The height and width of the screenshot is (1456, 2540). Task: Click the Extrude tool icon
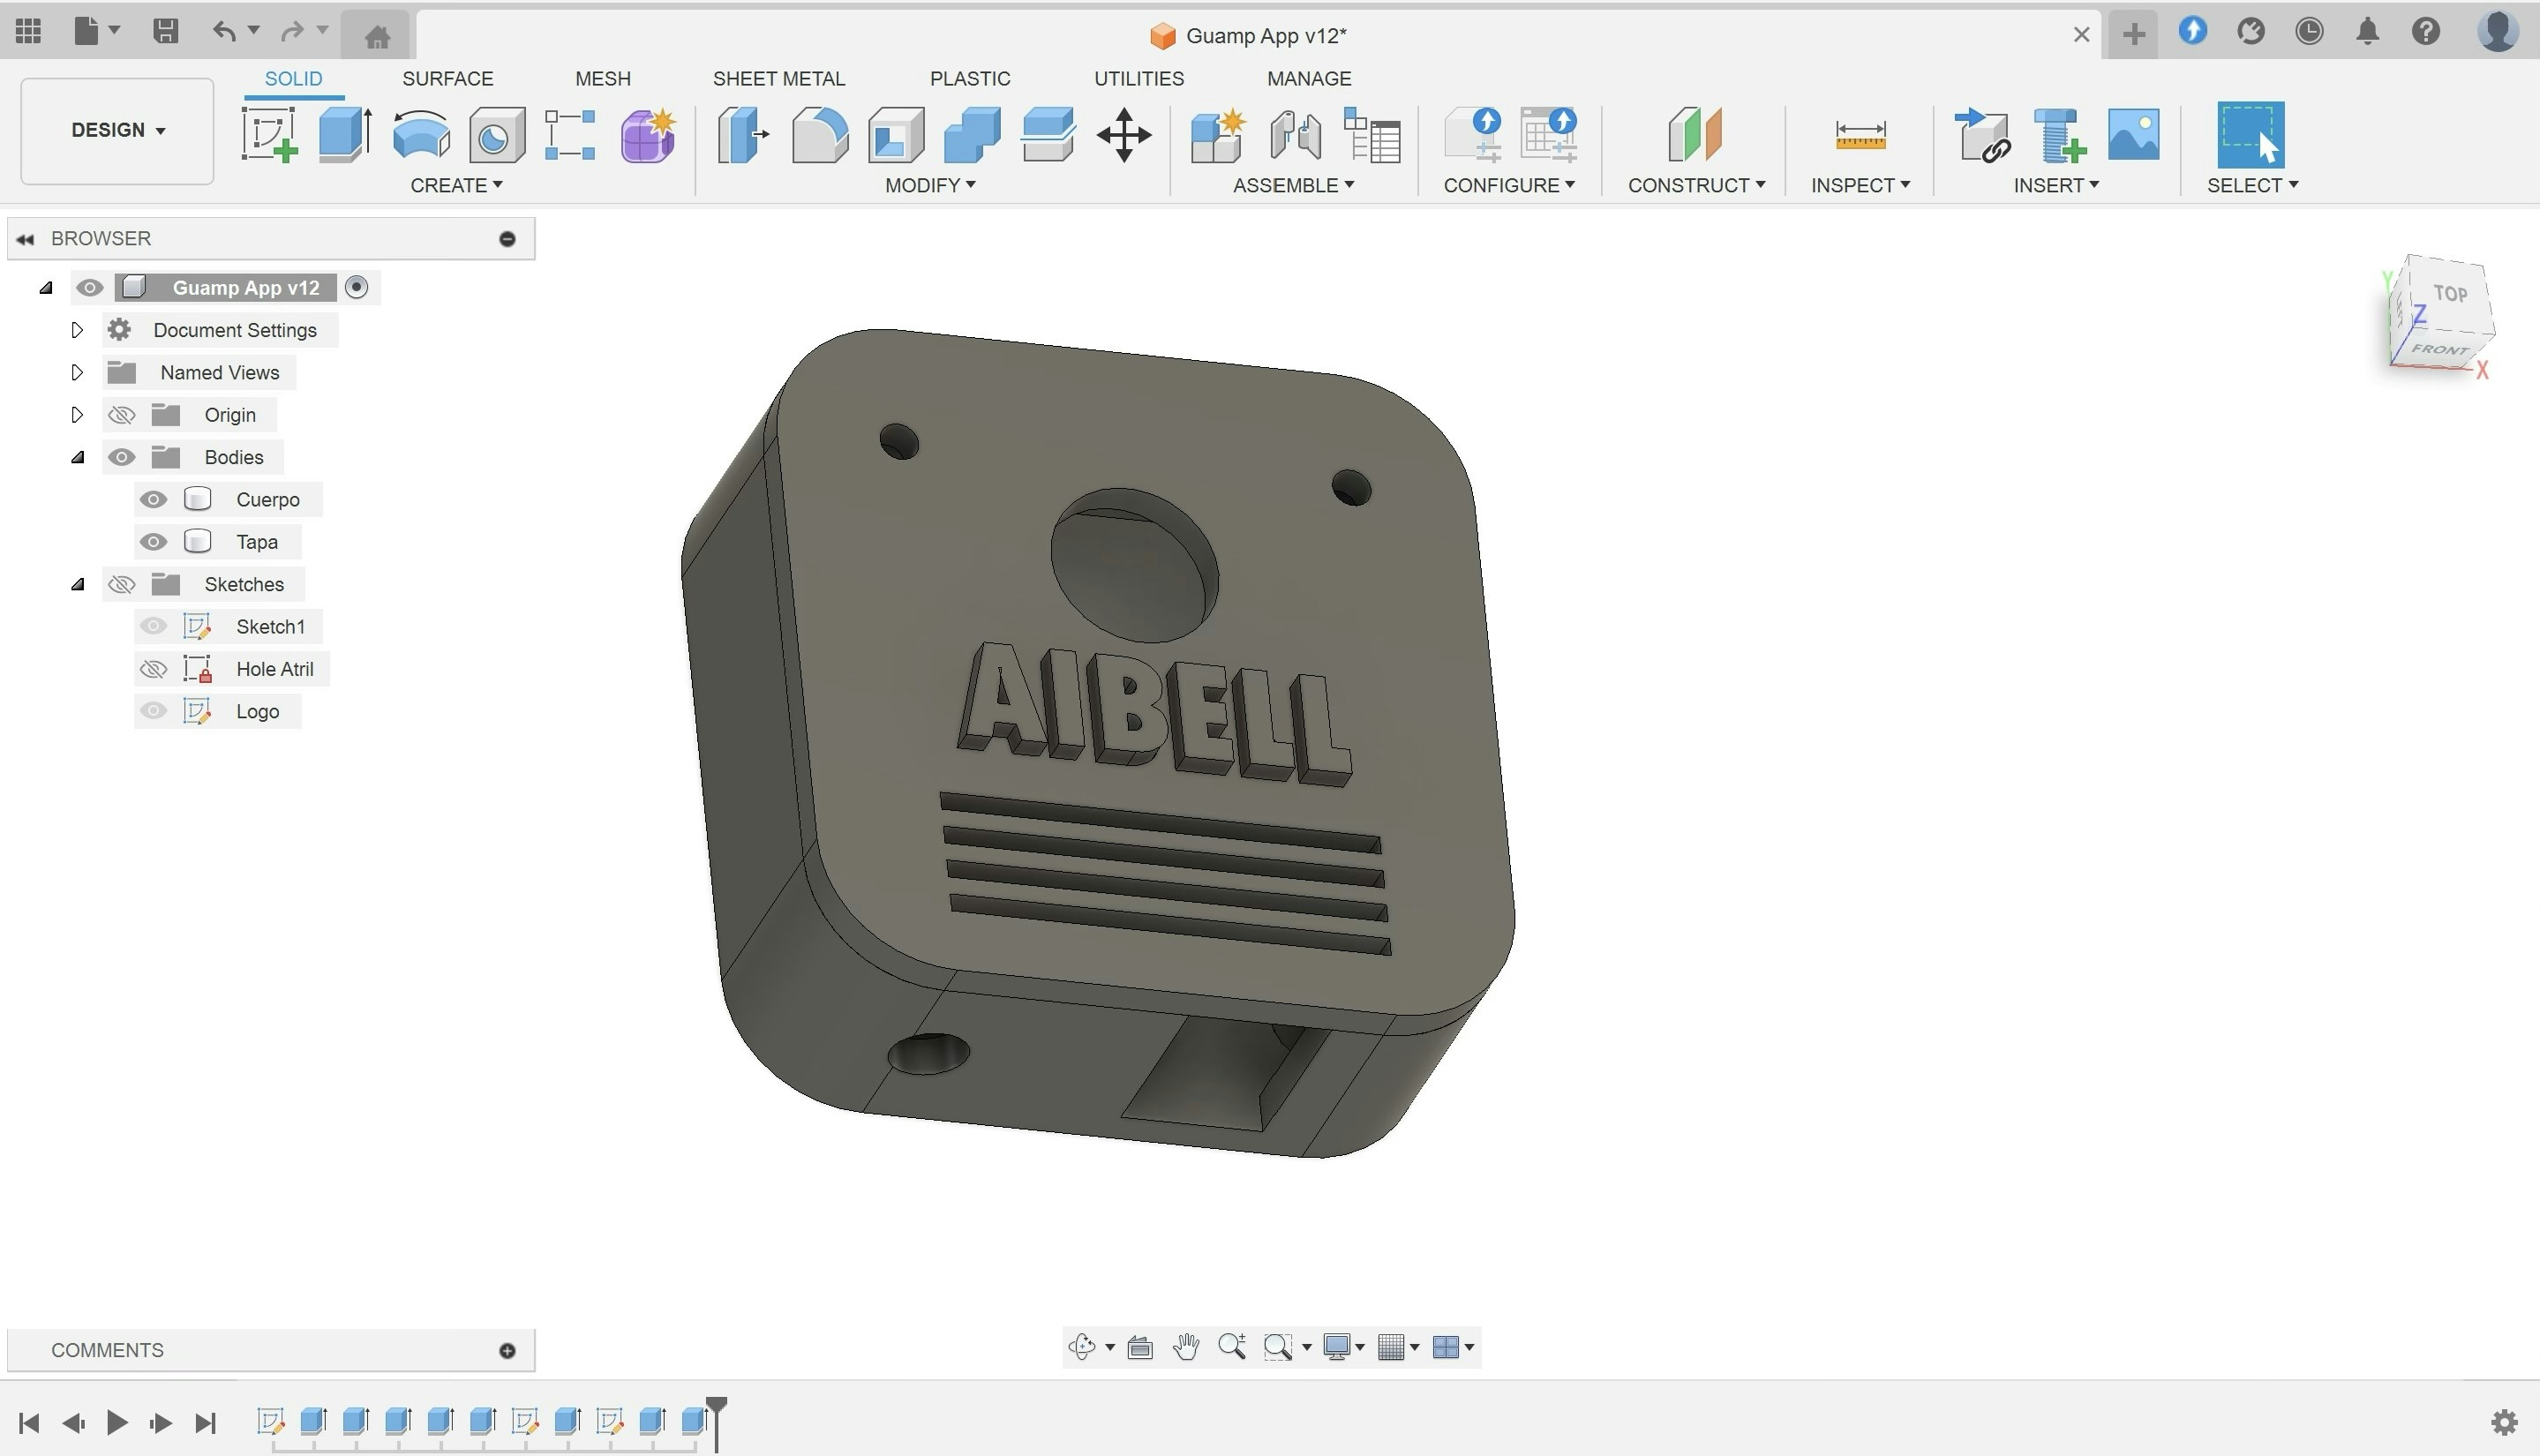(345, 134)
